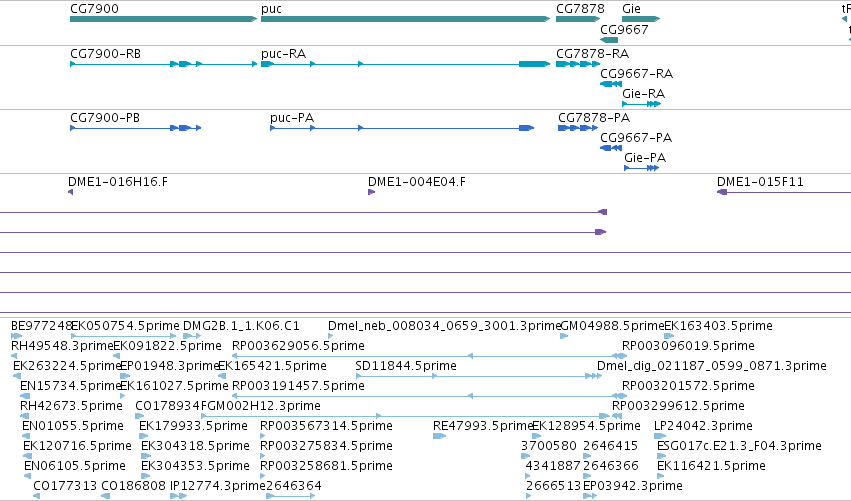Click the CG7878-RA transcript label
851x501 pixels.
[x=592, y=54]
